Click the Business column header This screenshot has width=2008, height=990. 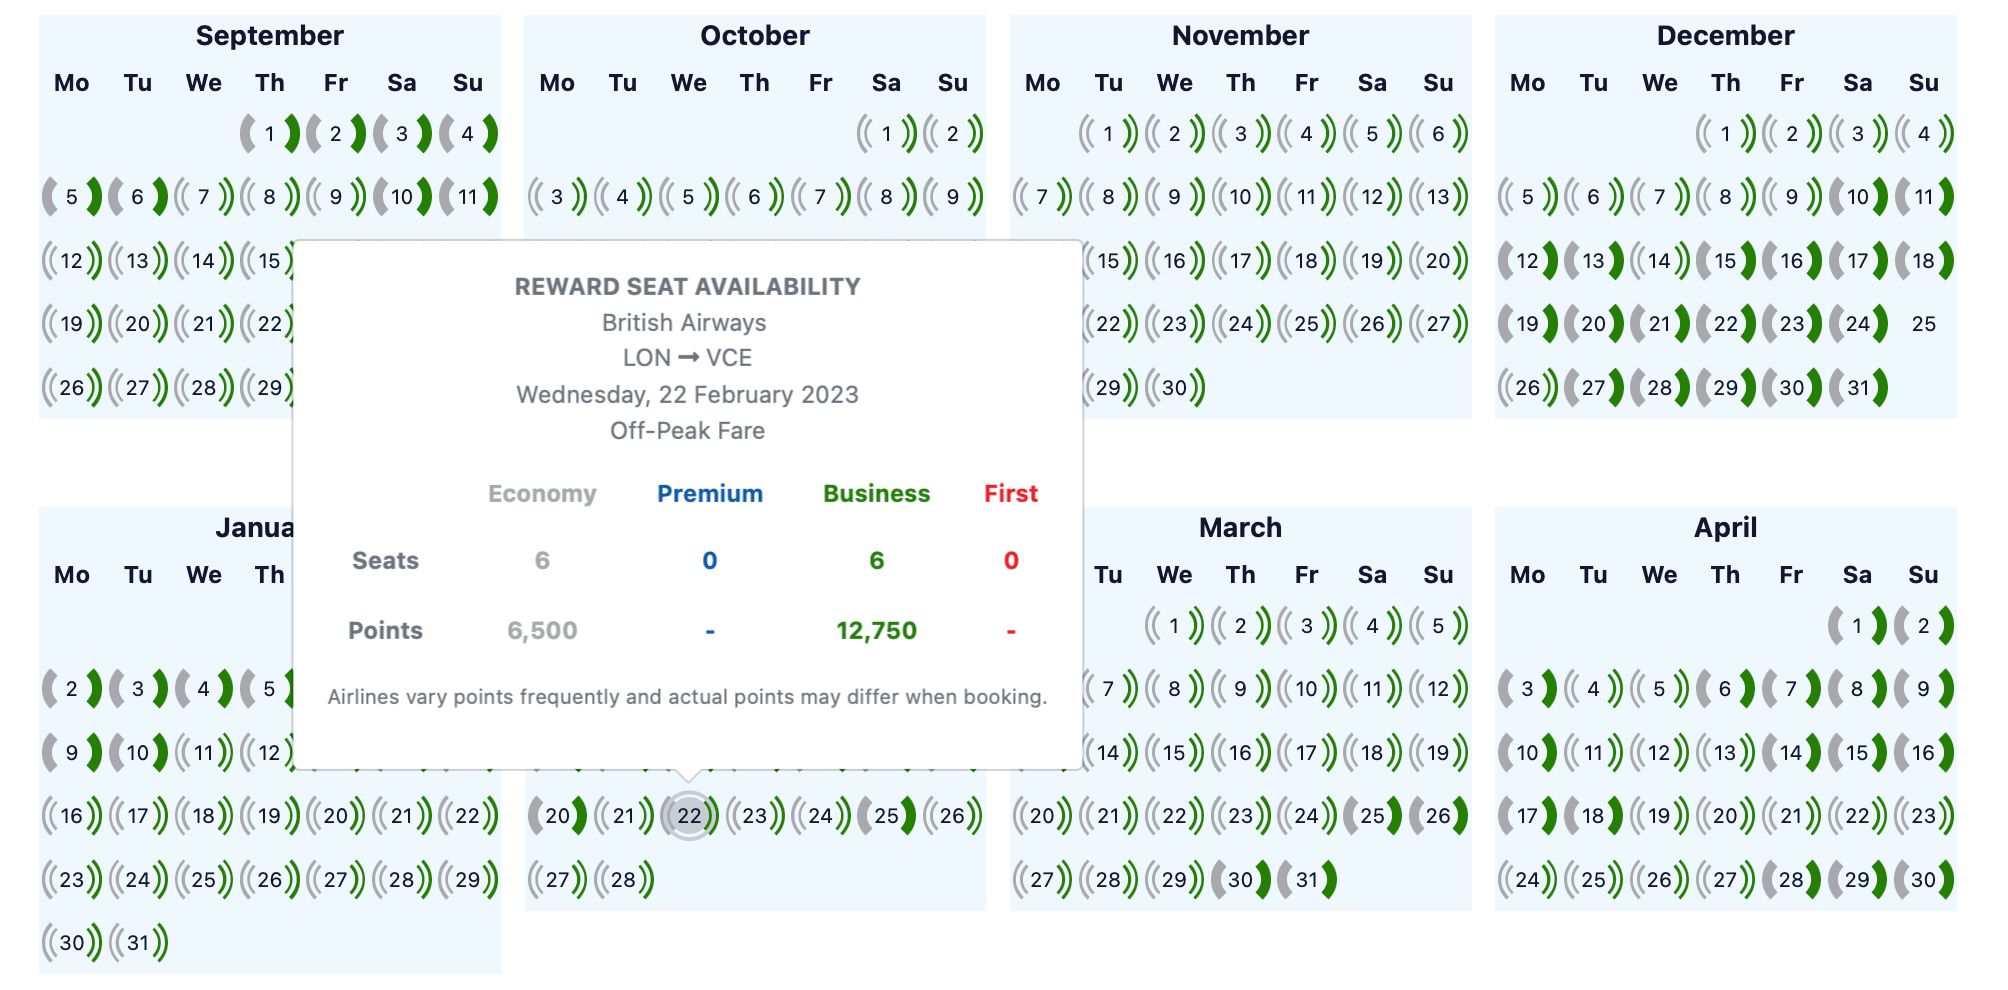click(876, 493)
